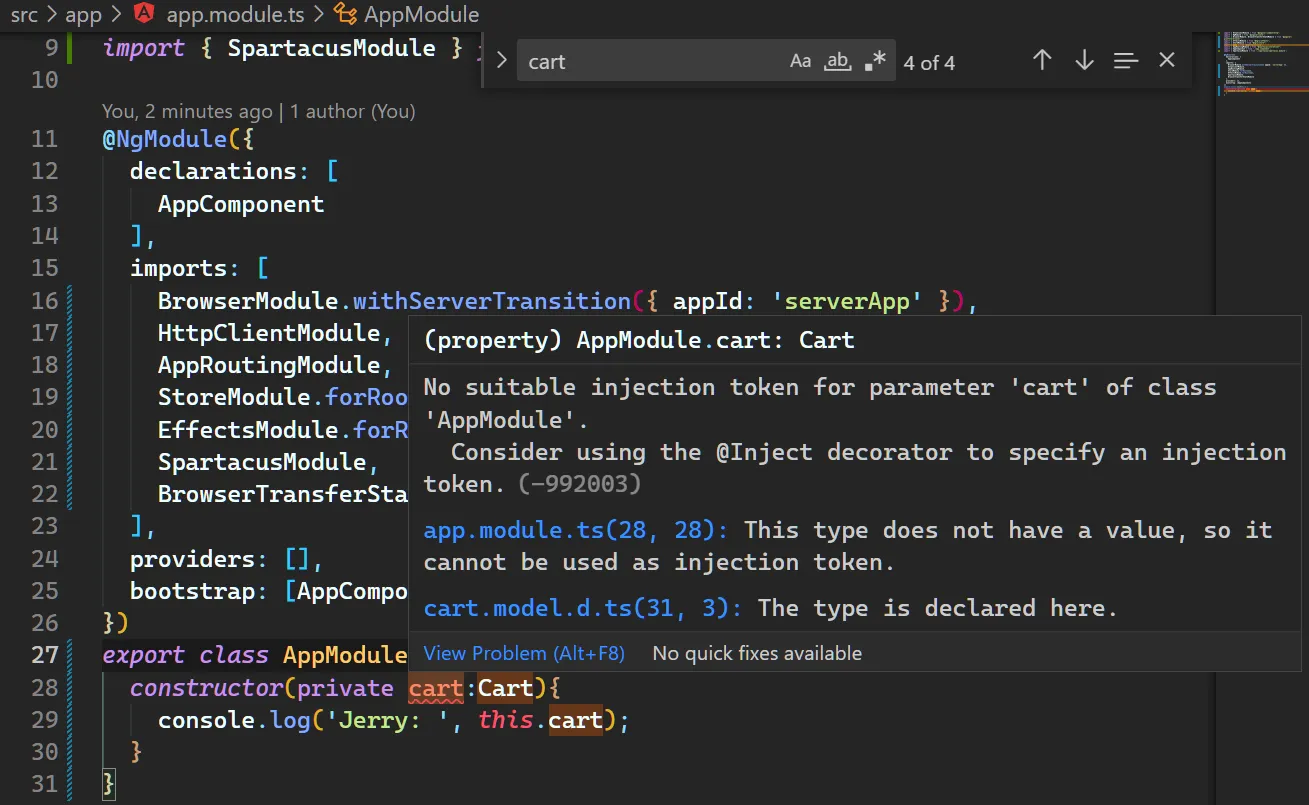Click 'declarations' property on line 12
Image resolution: width=1309 pixels, height=805 pixels.
213,171
